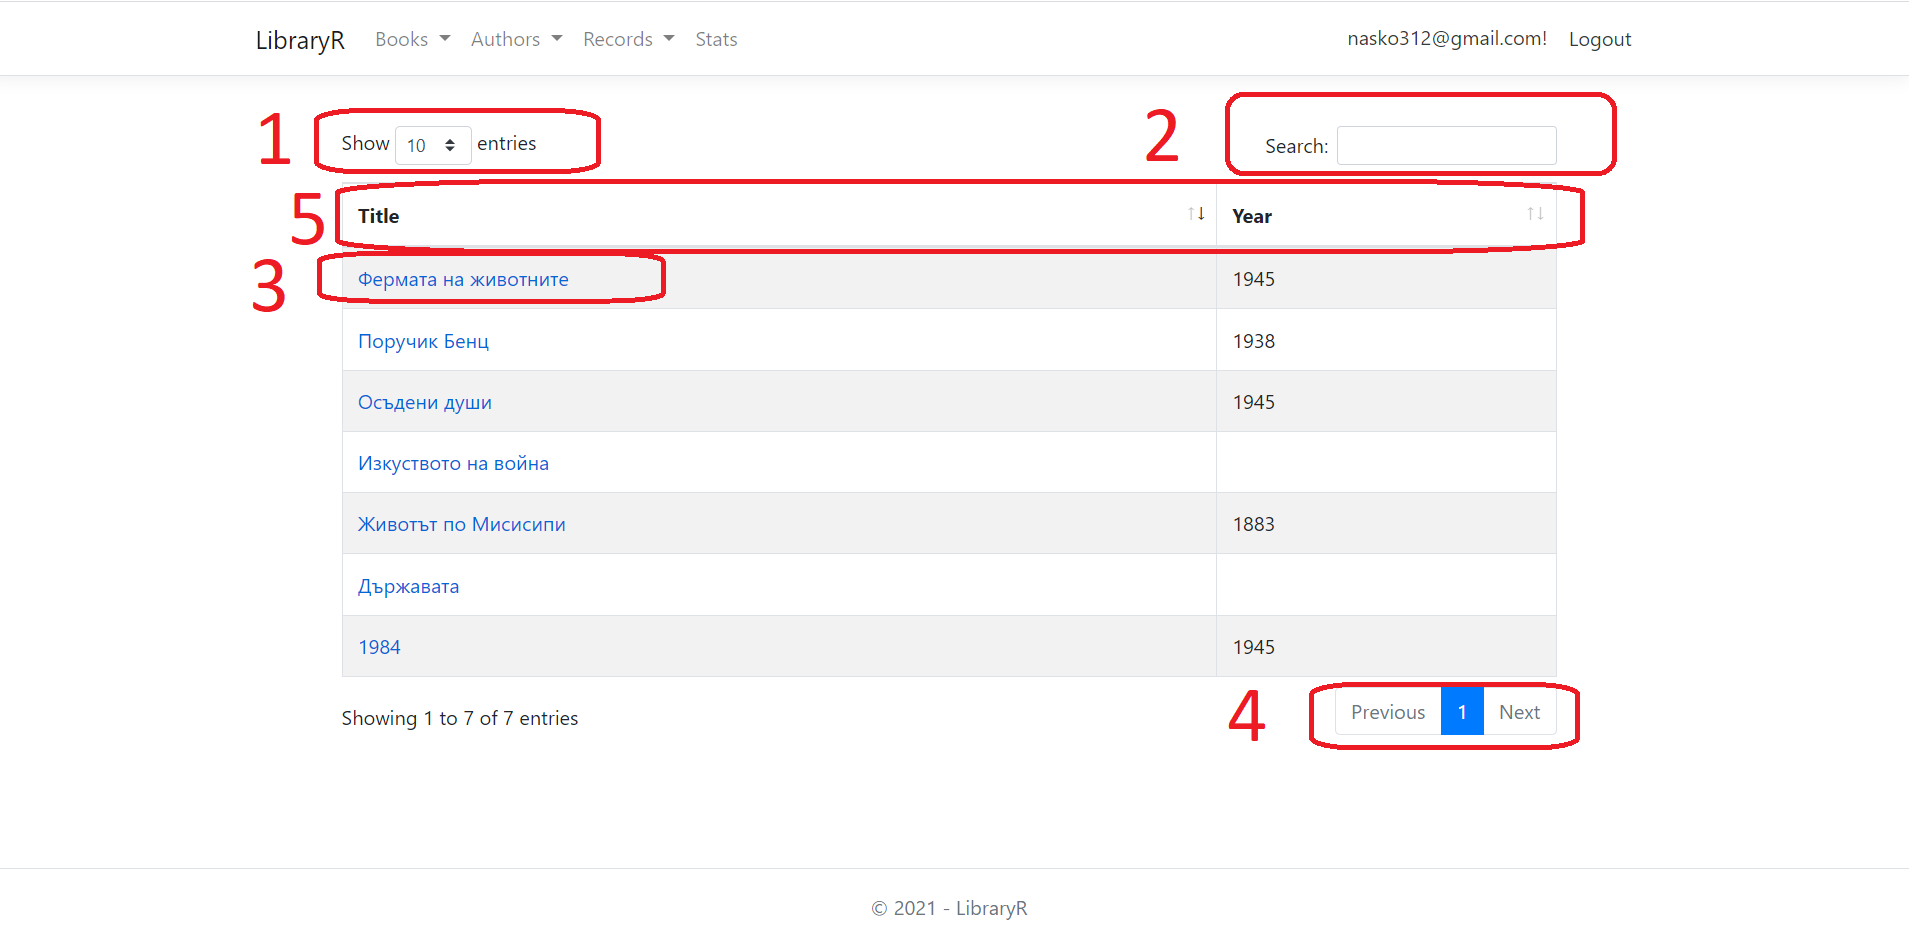Screen dimensions: 1909x933
Task: Open the book Животът по Мисисипи
Action: click(461, 523)
